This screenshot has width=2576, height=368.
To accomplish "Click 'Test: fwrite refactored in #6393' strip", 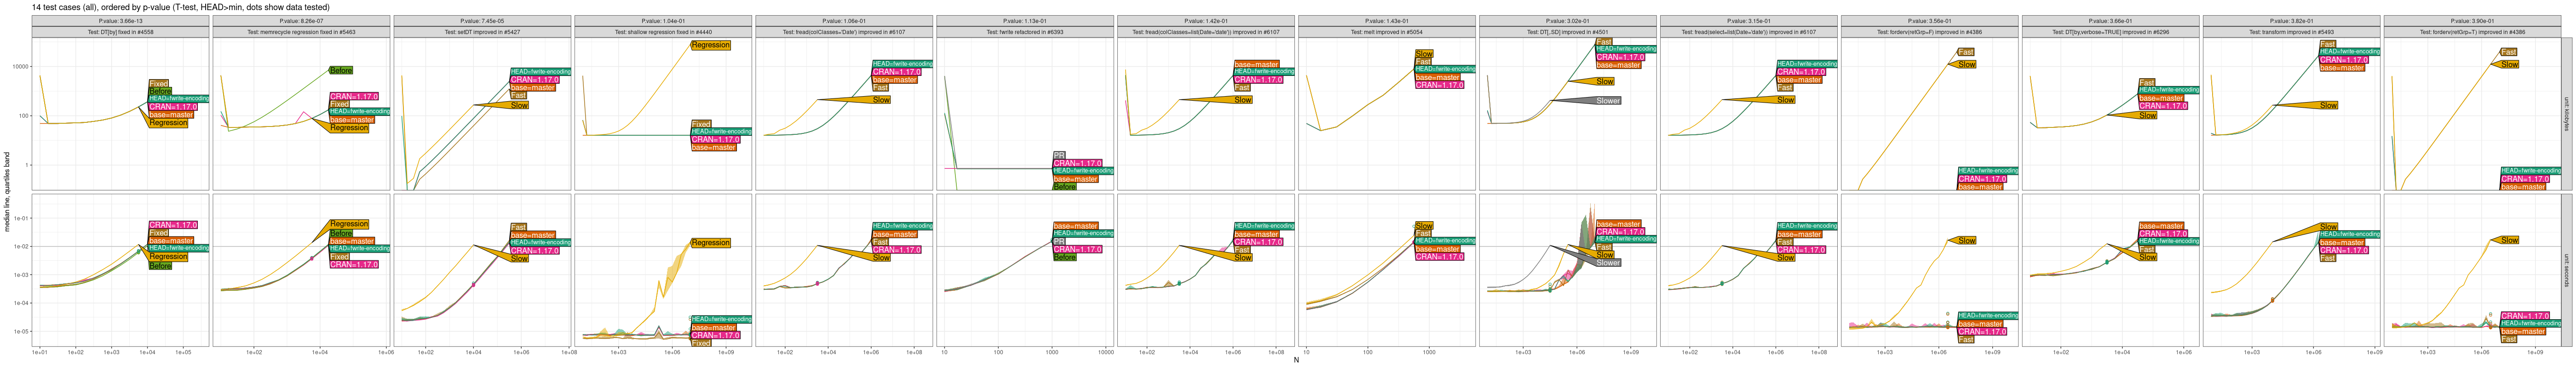I will 1025,32.
